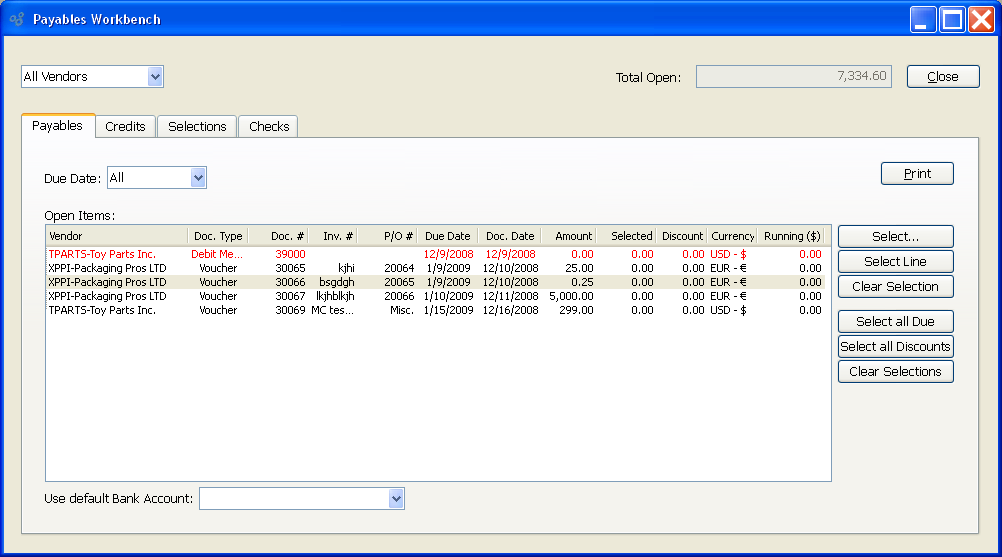Switch to the Credits tab
The image size is (1002, 557).
[x=126, y=126]
